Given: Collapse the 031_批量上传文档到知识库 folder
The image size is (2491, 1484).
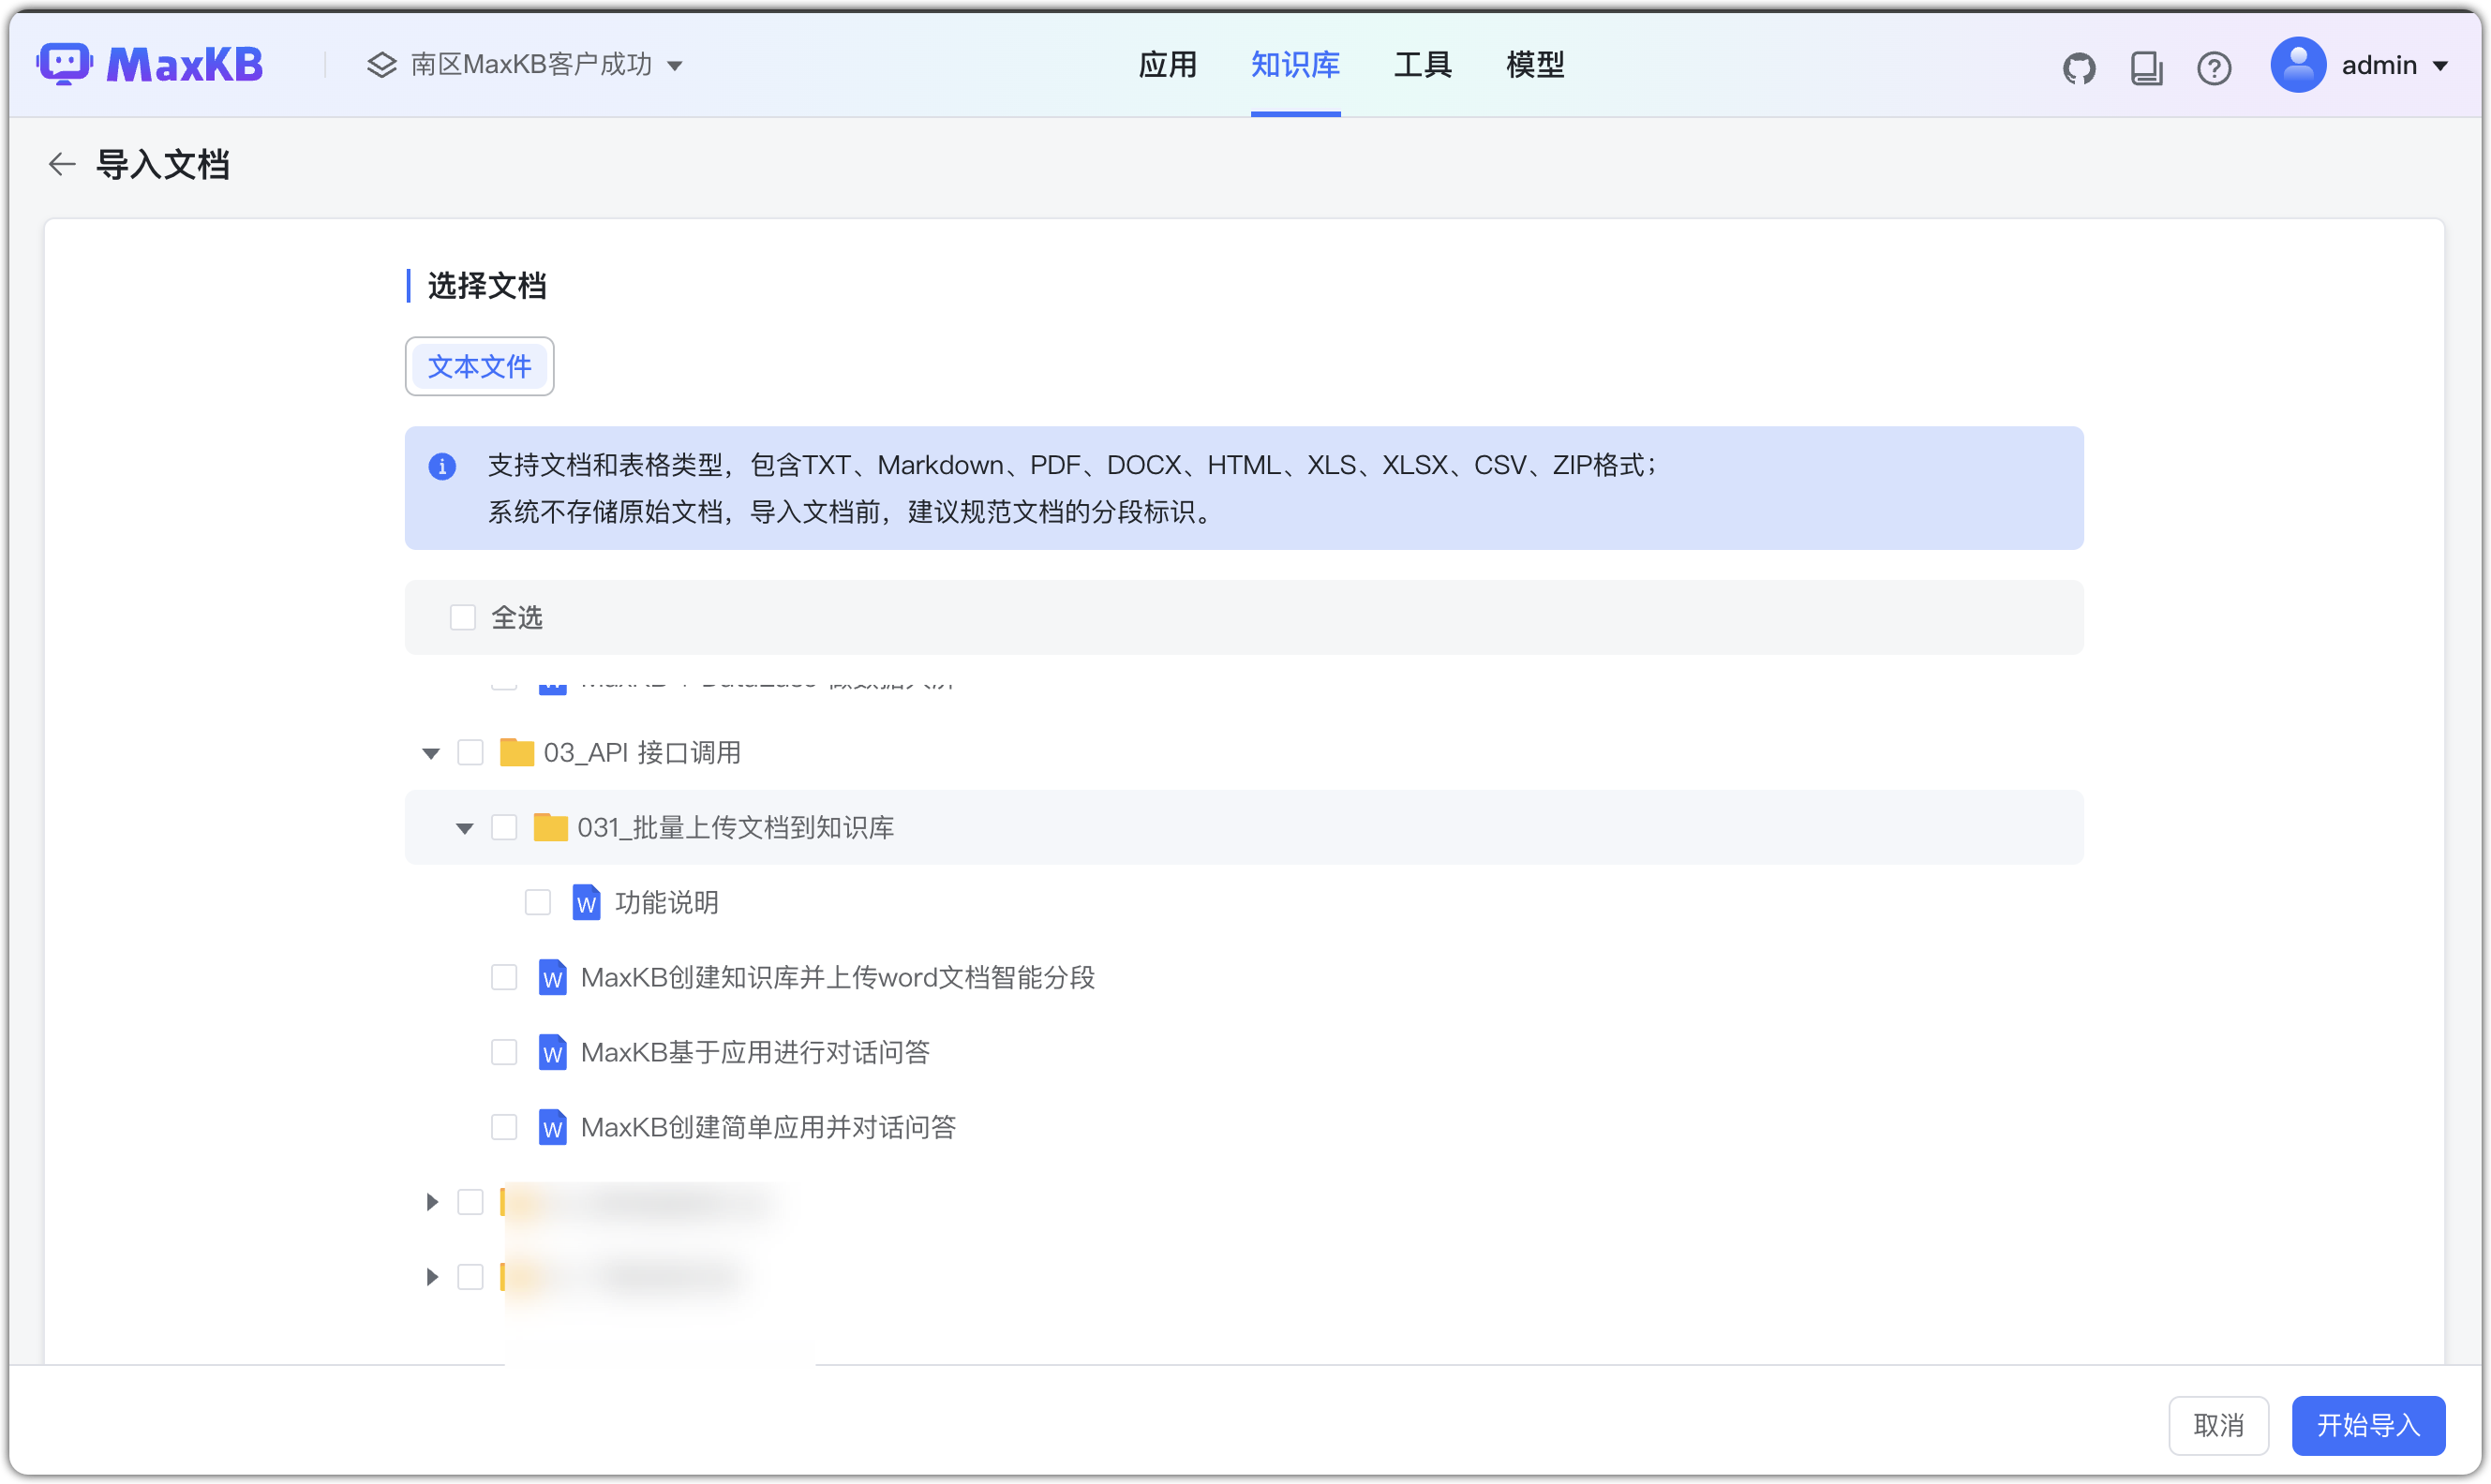Looking at the screenshot, I should click(464, 828).
